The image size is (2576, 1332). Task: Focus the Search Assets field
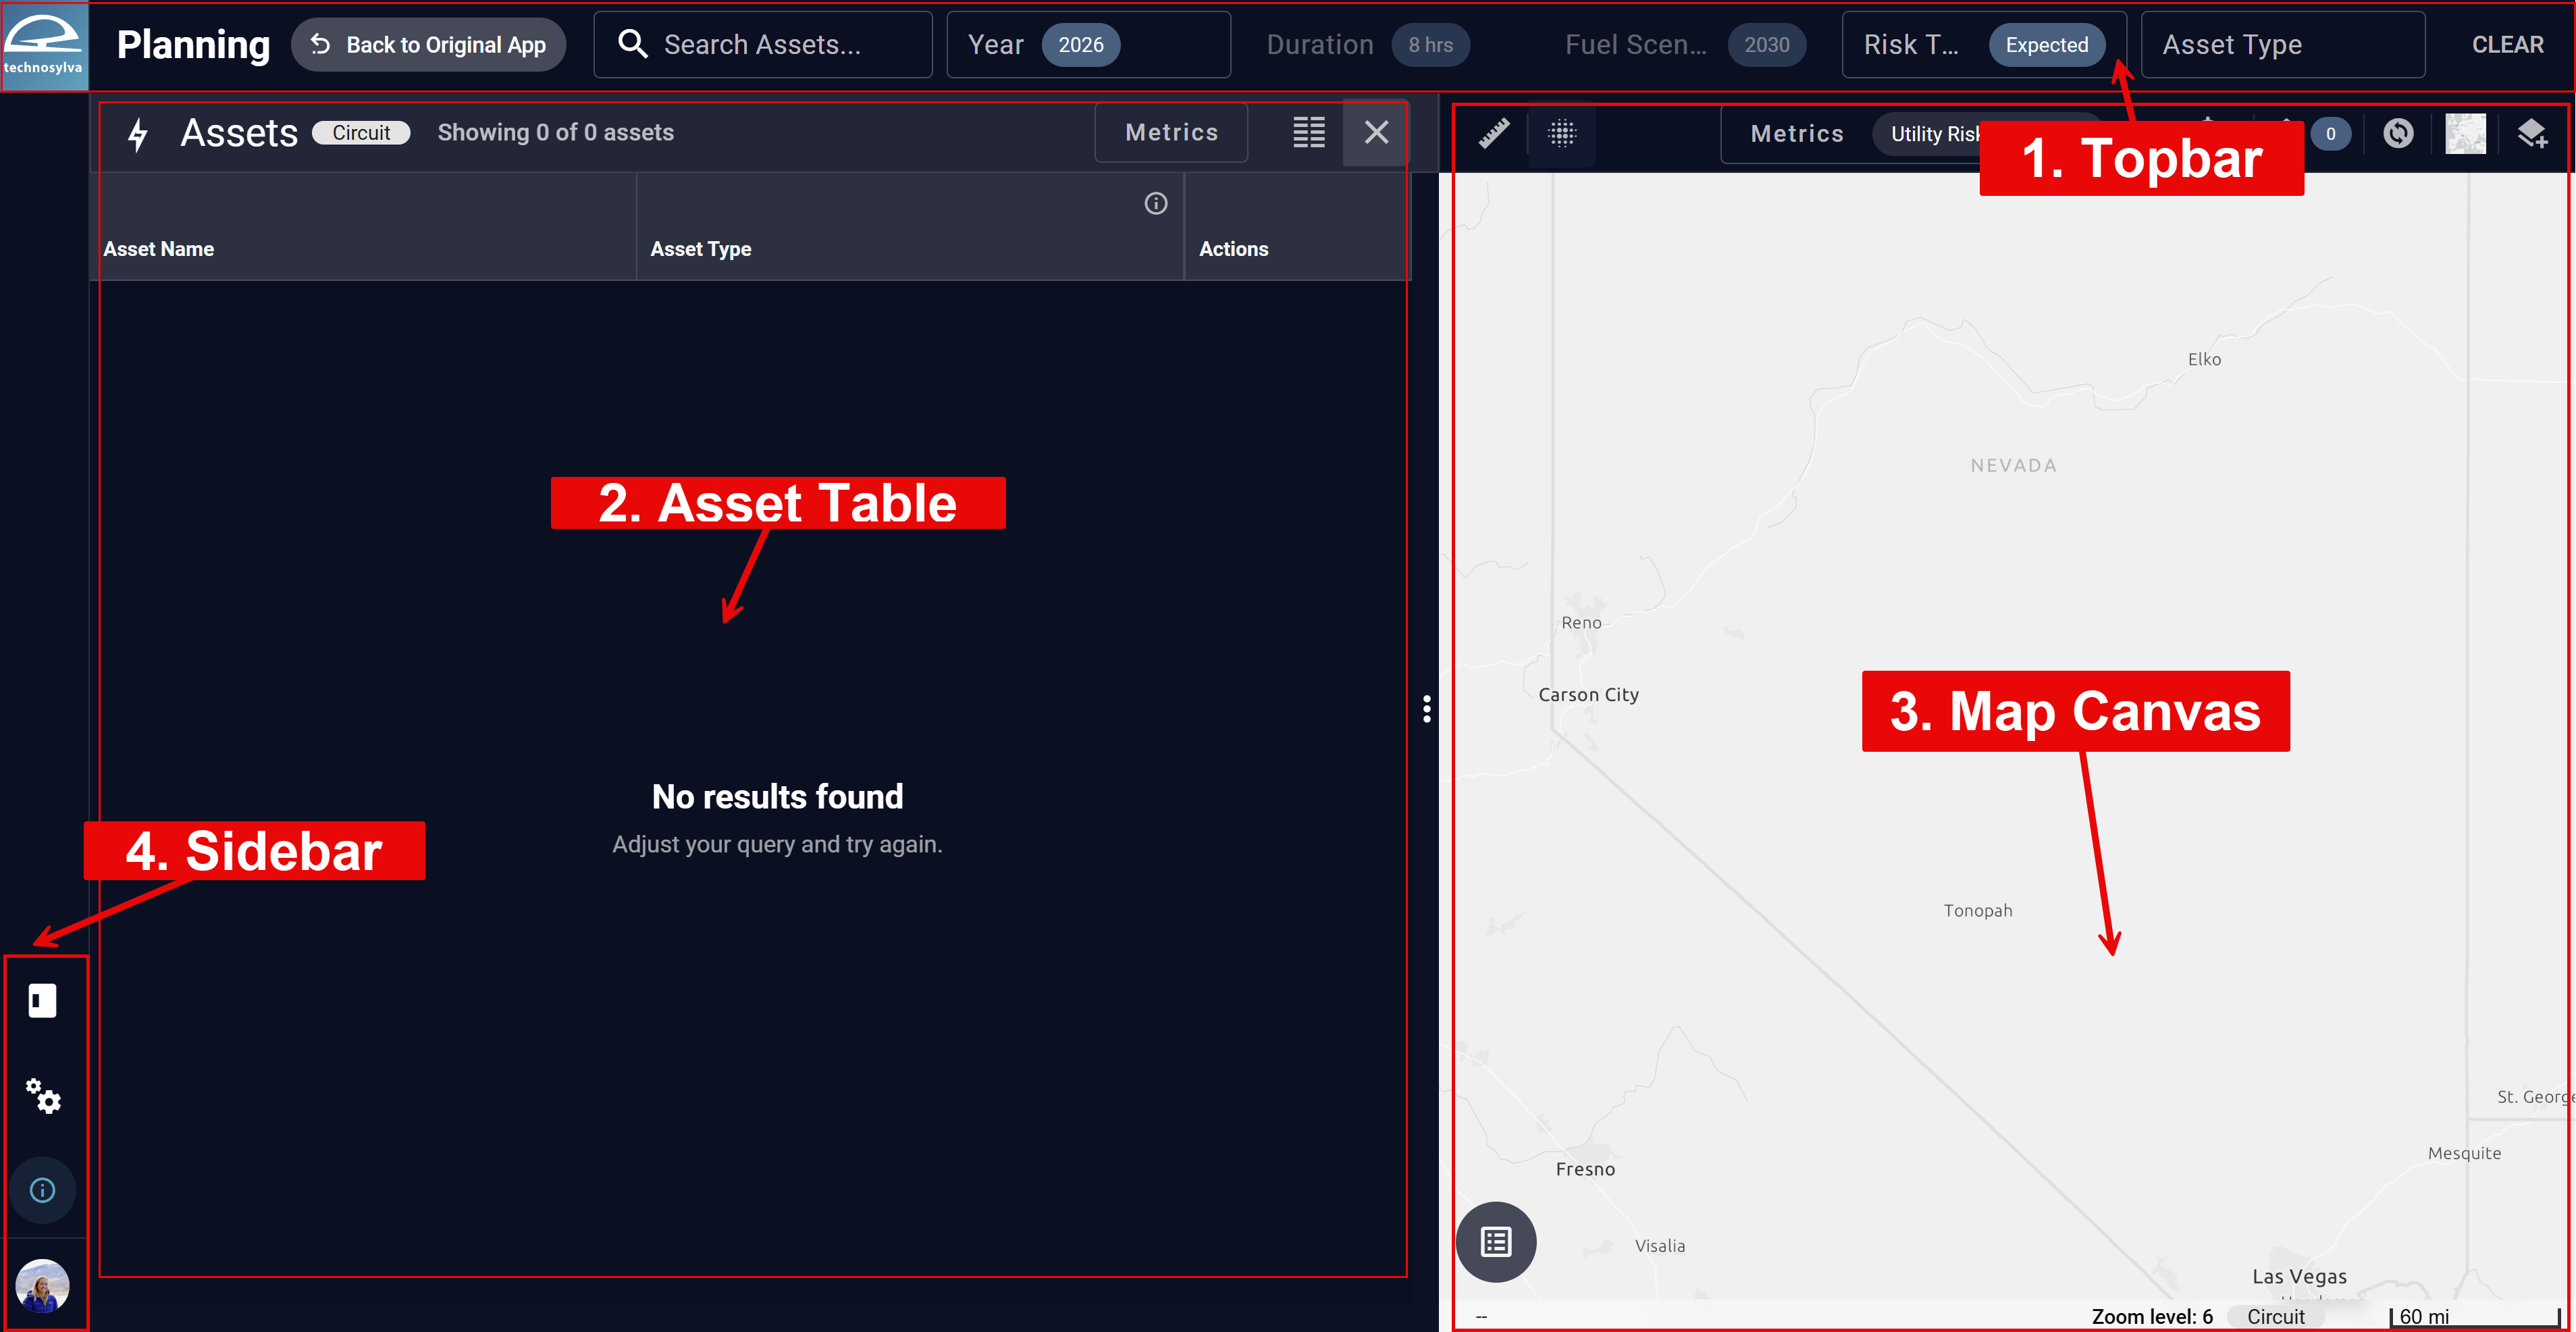[762, 45]
